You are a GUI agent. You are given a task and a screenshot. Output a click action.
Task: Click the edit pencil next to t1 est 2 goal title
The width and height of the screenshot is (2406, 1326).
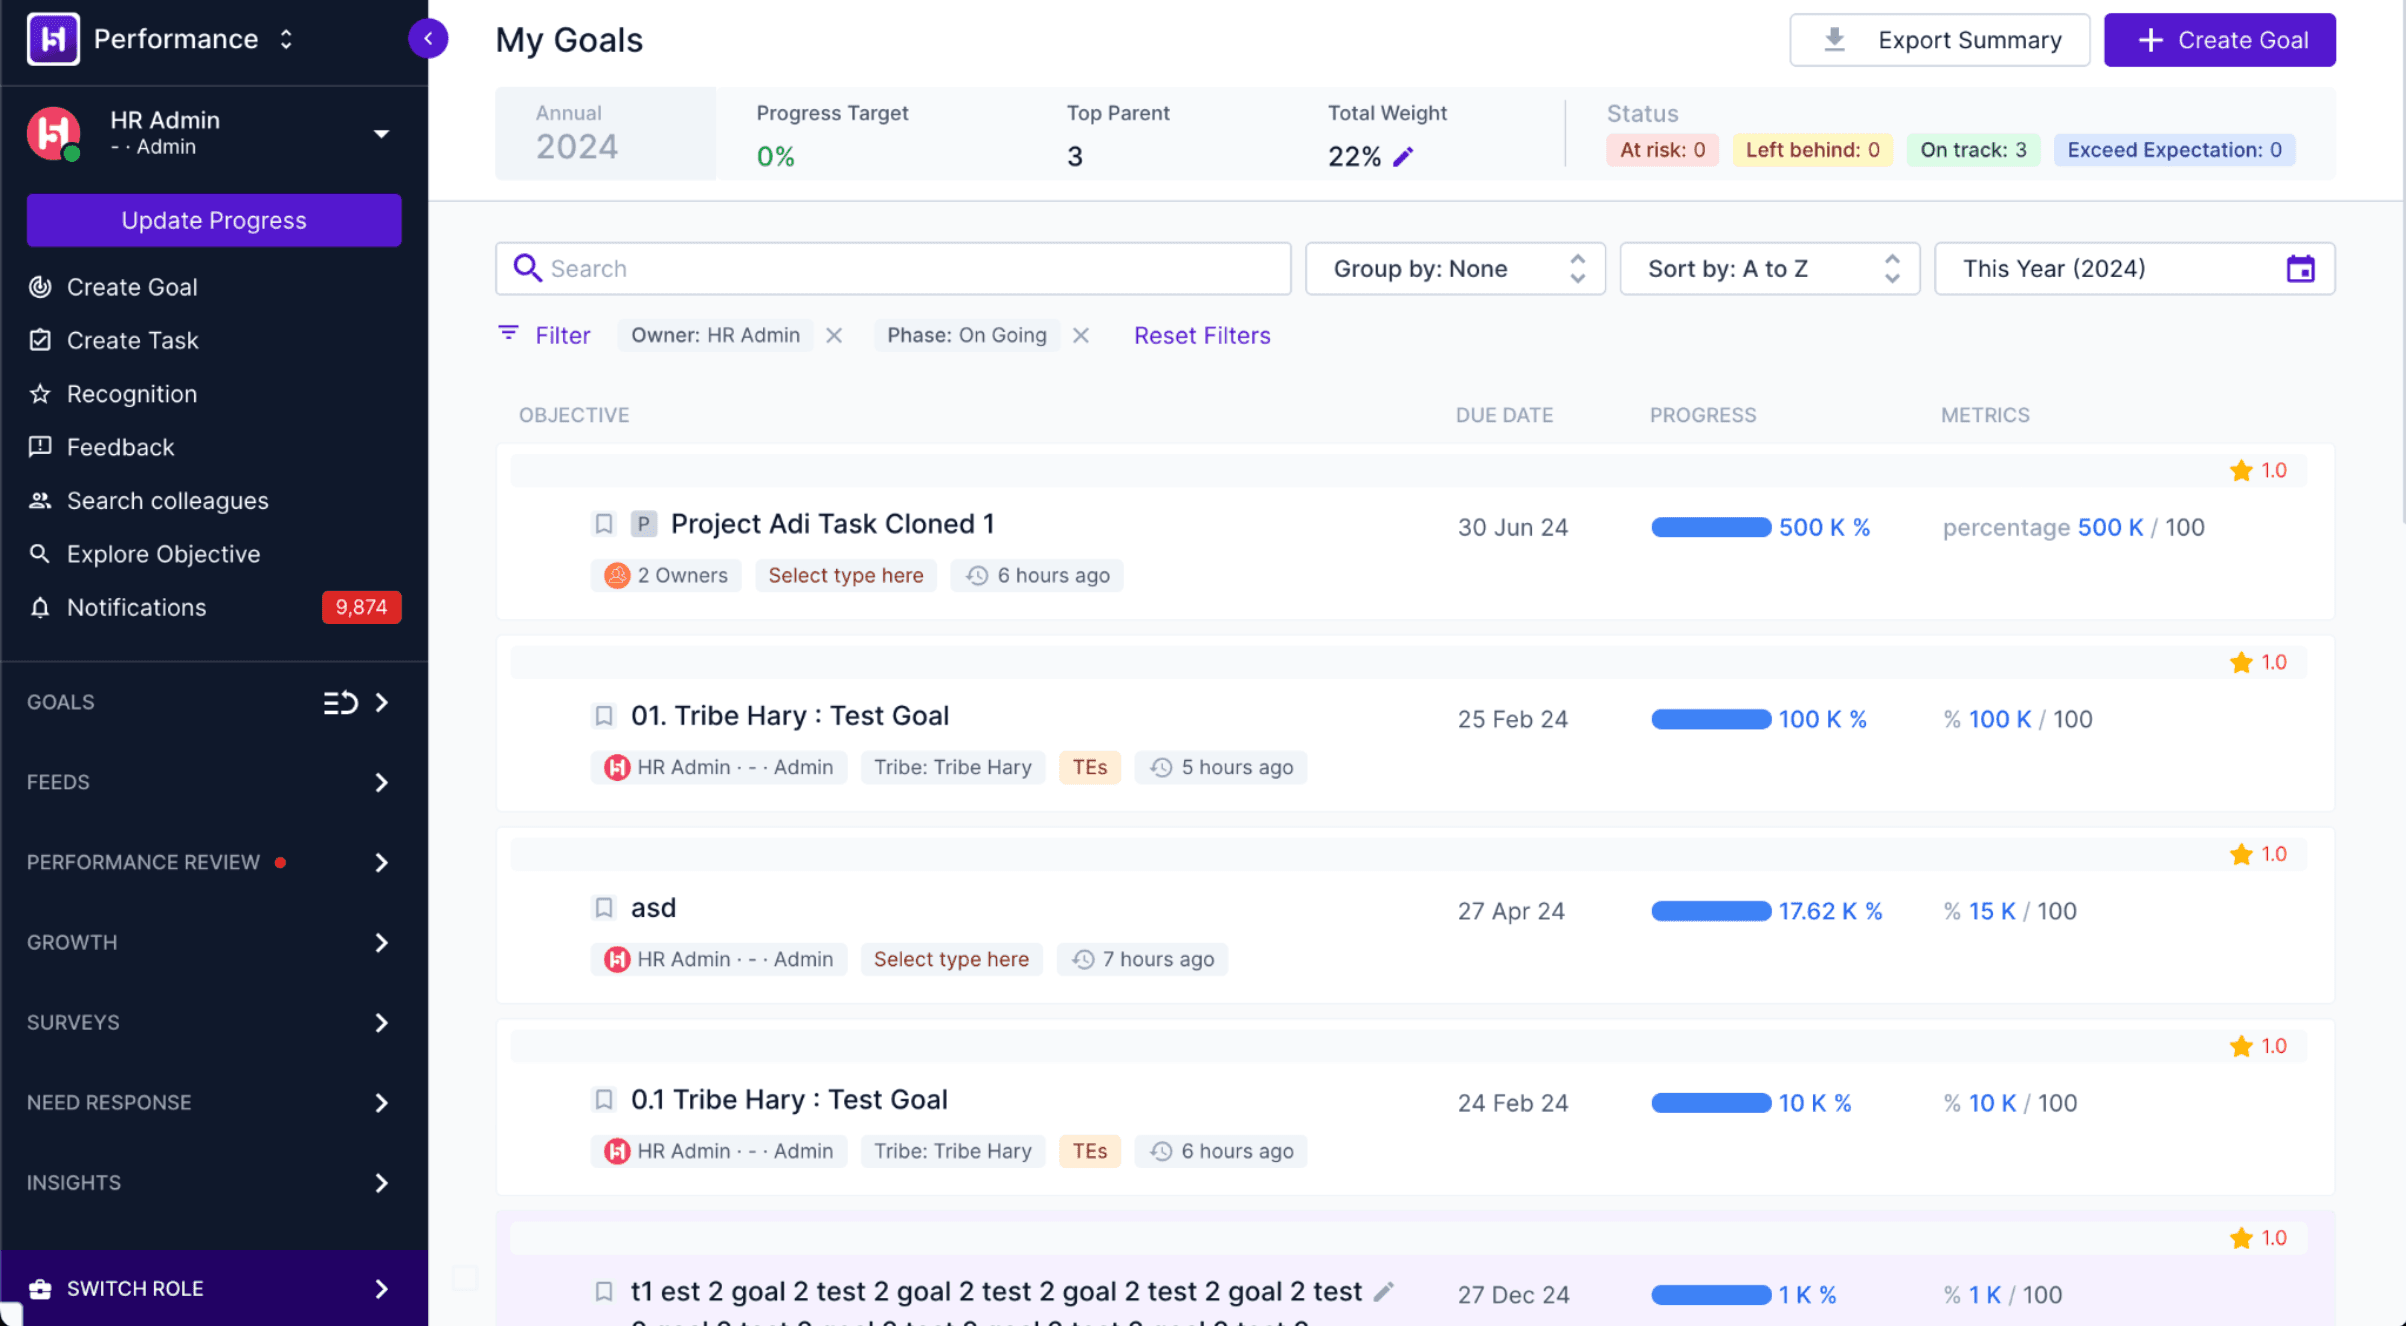[1384, 1292]
